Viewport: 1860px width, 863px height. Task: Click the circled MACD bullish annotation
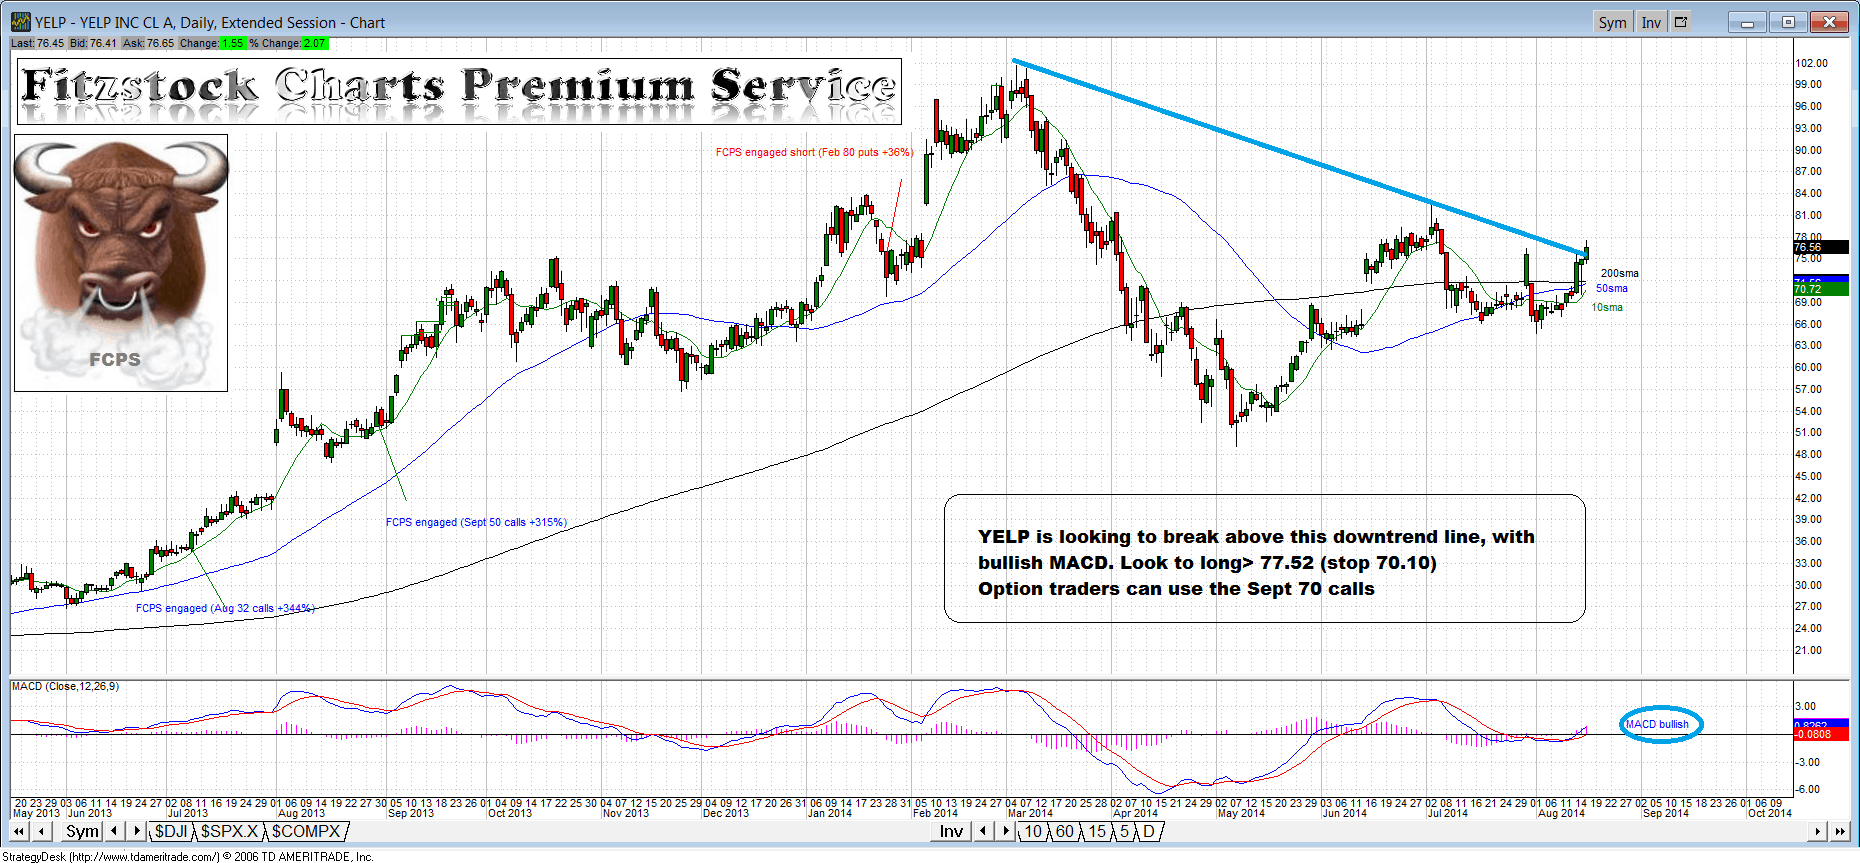point(1658,724)
